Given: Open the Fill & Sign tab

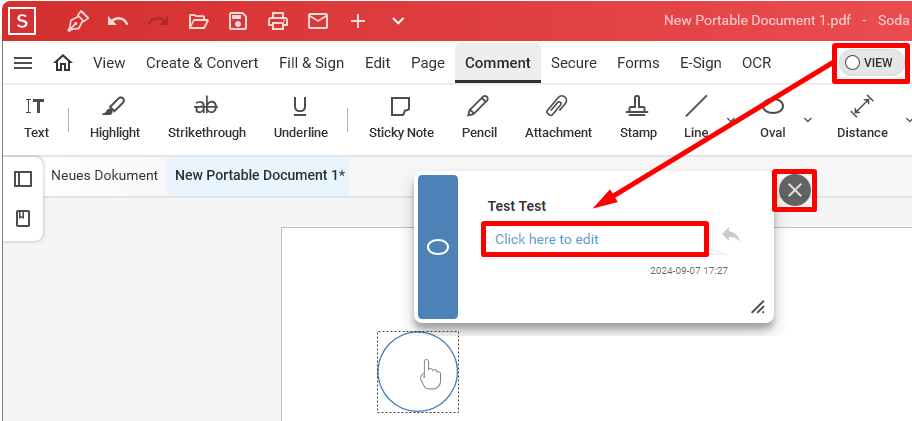Looking at the screenshot, I should [x=311, y=63].
